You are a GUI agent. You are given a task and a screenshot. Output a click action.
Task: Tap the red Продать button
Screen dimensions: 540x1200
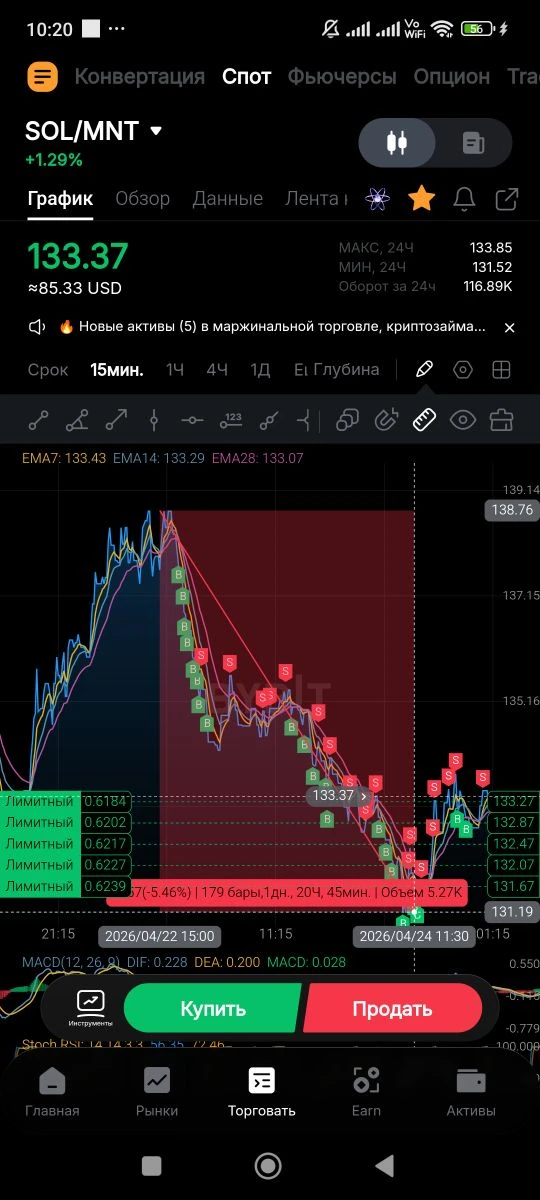pos(392,1009)
